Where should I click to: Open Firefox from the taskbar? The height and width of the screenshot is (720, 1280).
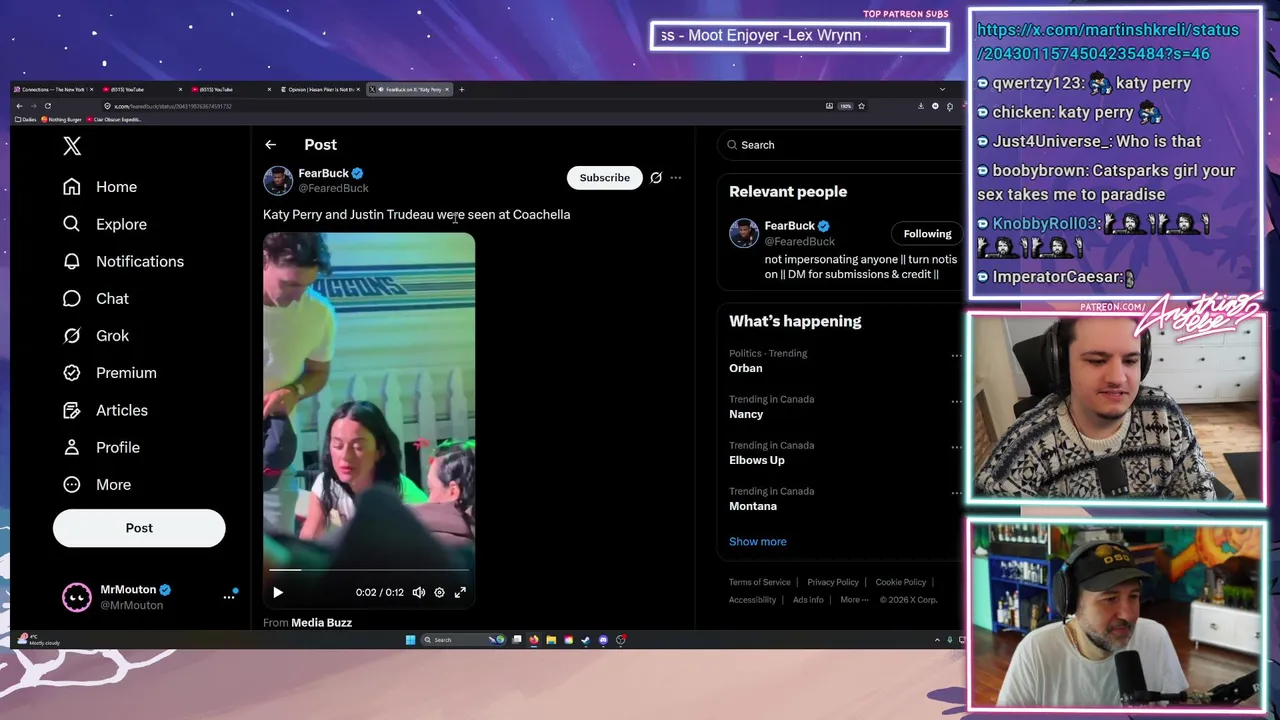[x=534, y=640]
